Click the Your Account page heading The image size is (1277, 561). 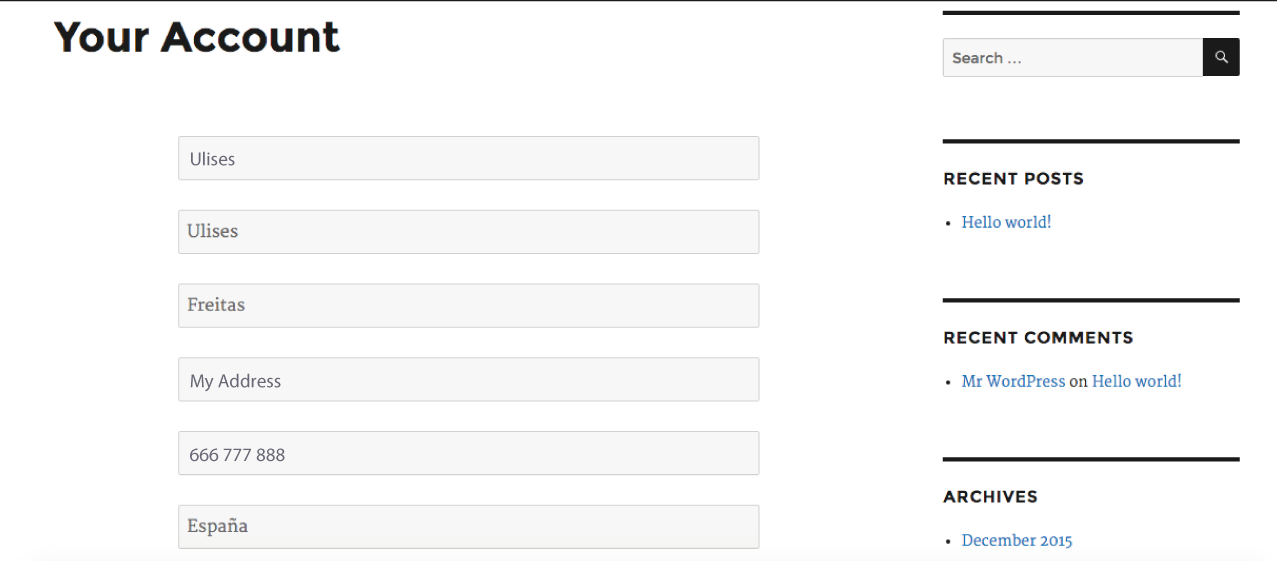pyautogui.click(x=196, y=37)
